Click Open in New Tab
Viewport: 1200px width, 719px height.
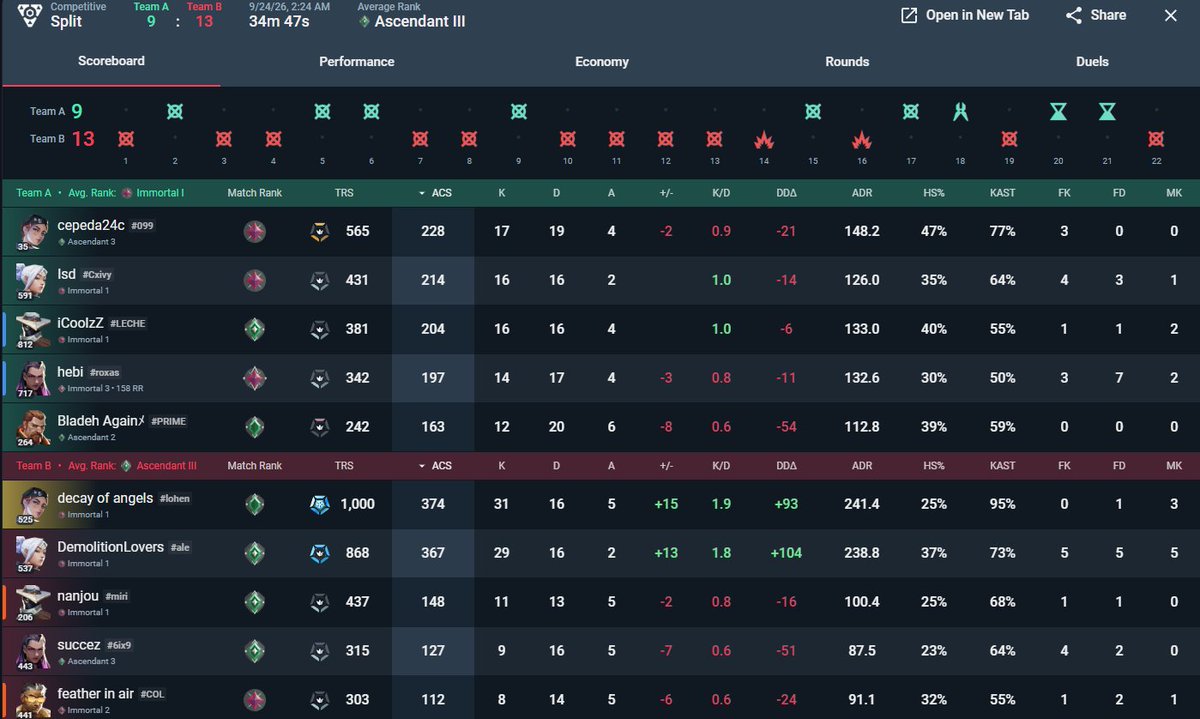[x=965, y=15]
